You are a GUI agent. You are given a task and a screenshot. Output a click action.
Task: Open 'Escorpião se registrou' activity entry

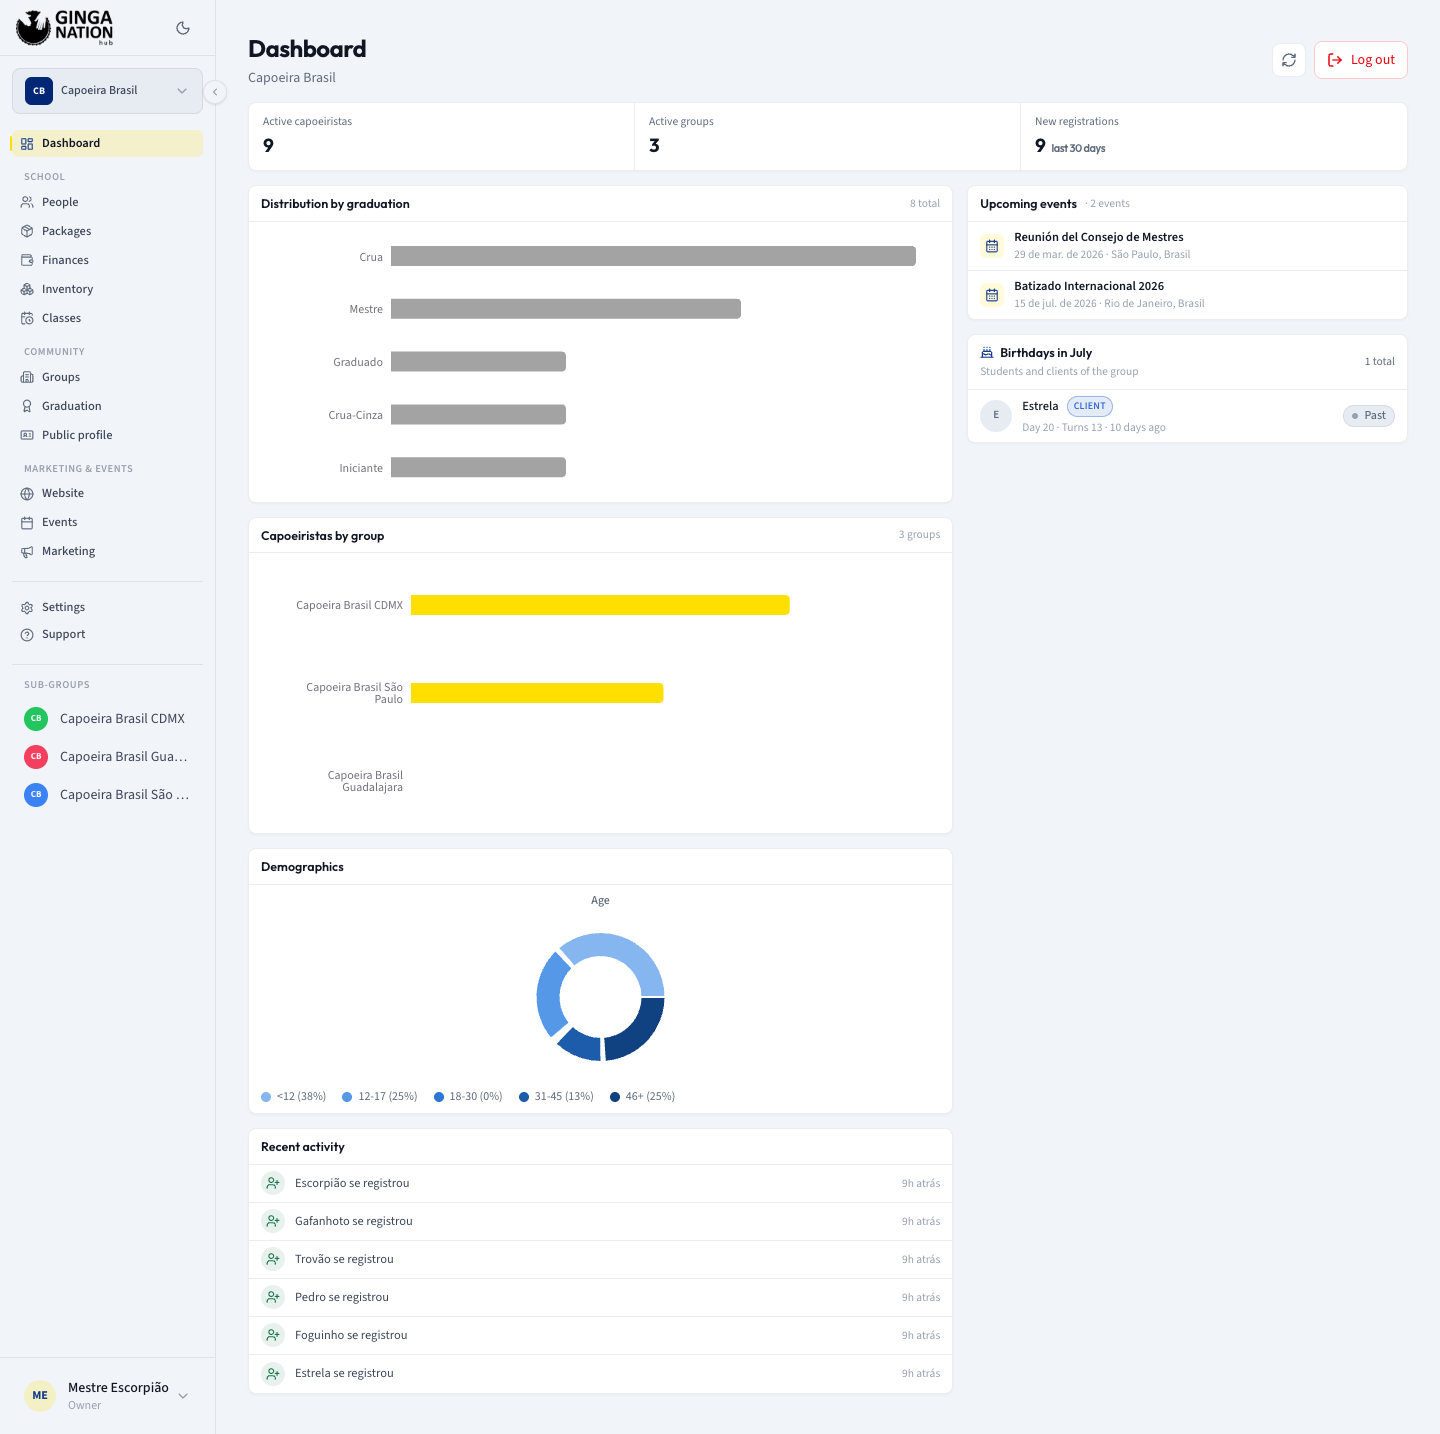[600, 1184]
